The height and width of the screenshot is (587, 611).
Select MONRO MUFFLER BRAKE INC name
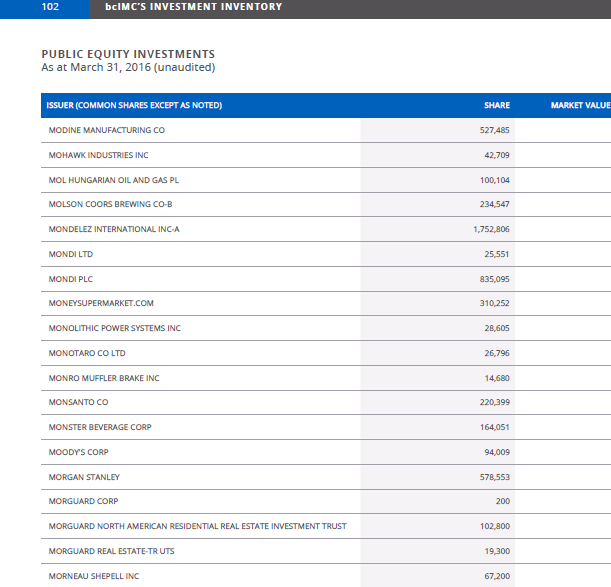[104, 378]
